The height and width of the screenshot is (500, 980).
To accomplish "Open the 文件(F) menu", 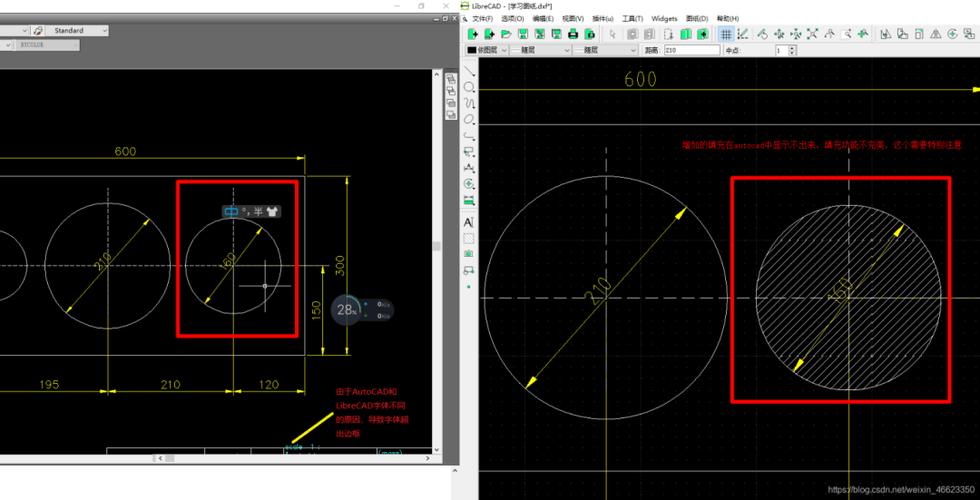I will tap(482, 18).
